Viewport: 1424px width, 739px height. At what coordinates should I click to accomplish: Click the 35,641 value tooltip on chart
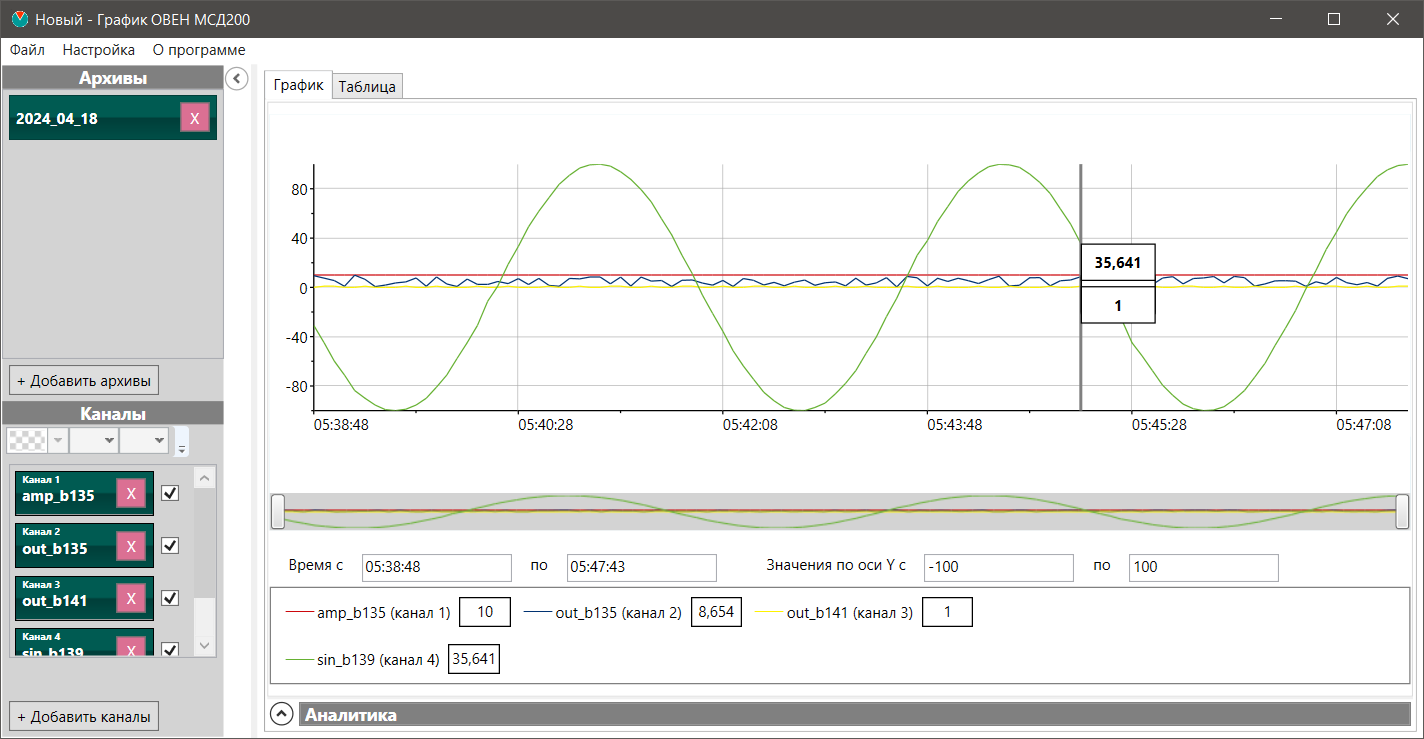1118,263
